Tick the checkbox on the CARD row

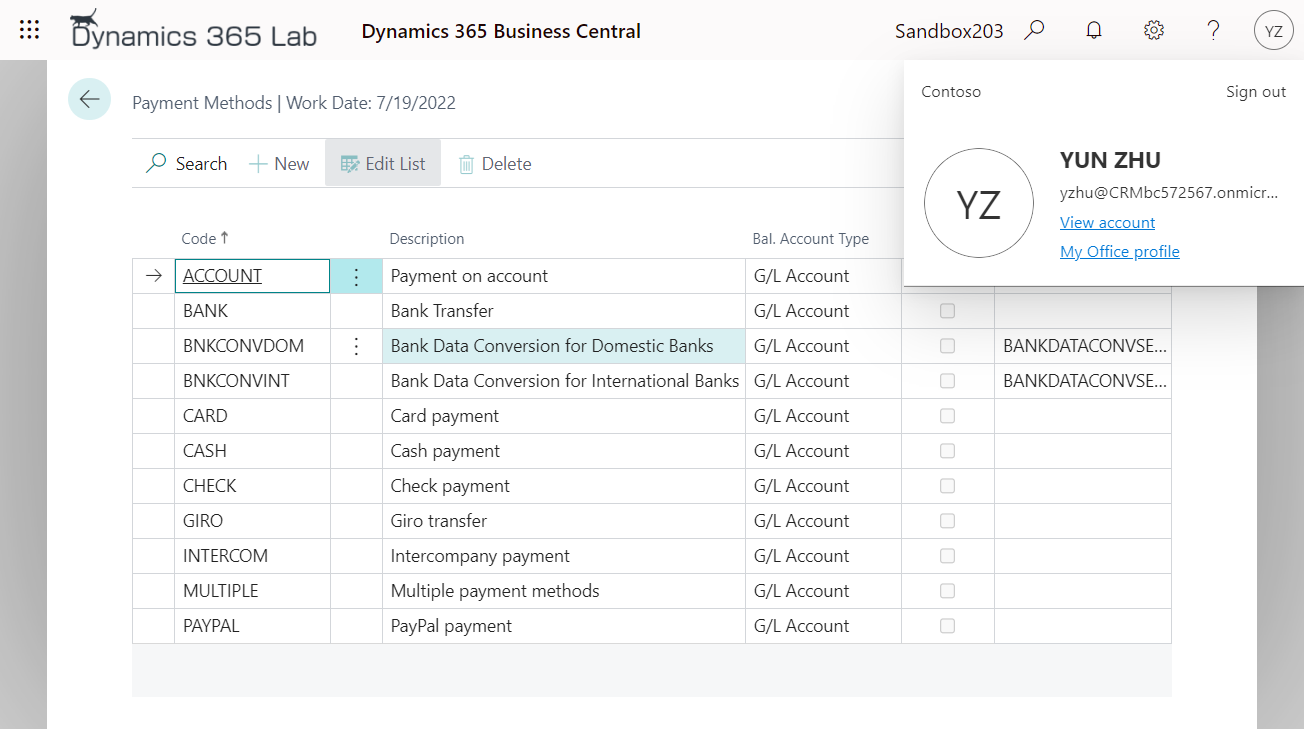click(947, 415)
